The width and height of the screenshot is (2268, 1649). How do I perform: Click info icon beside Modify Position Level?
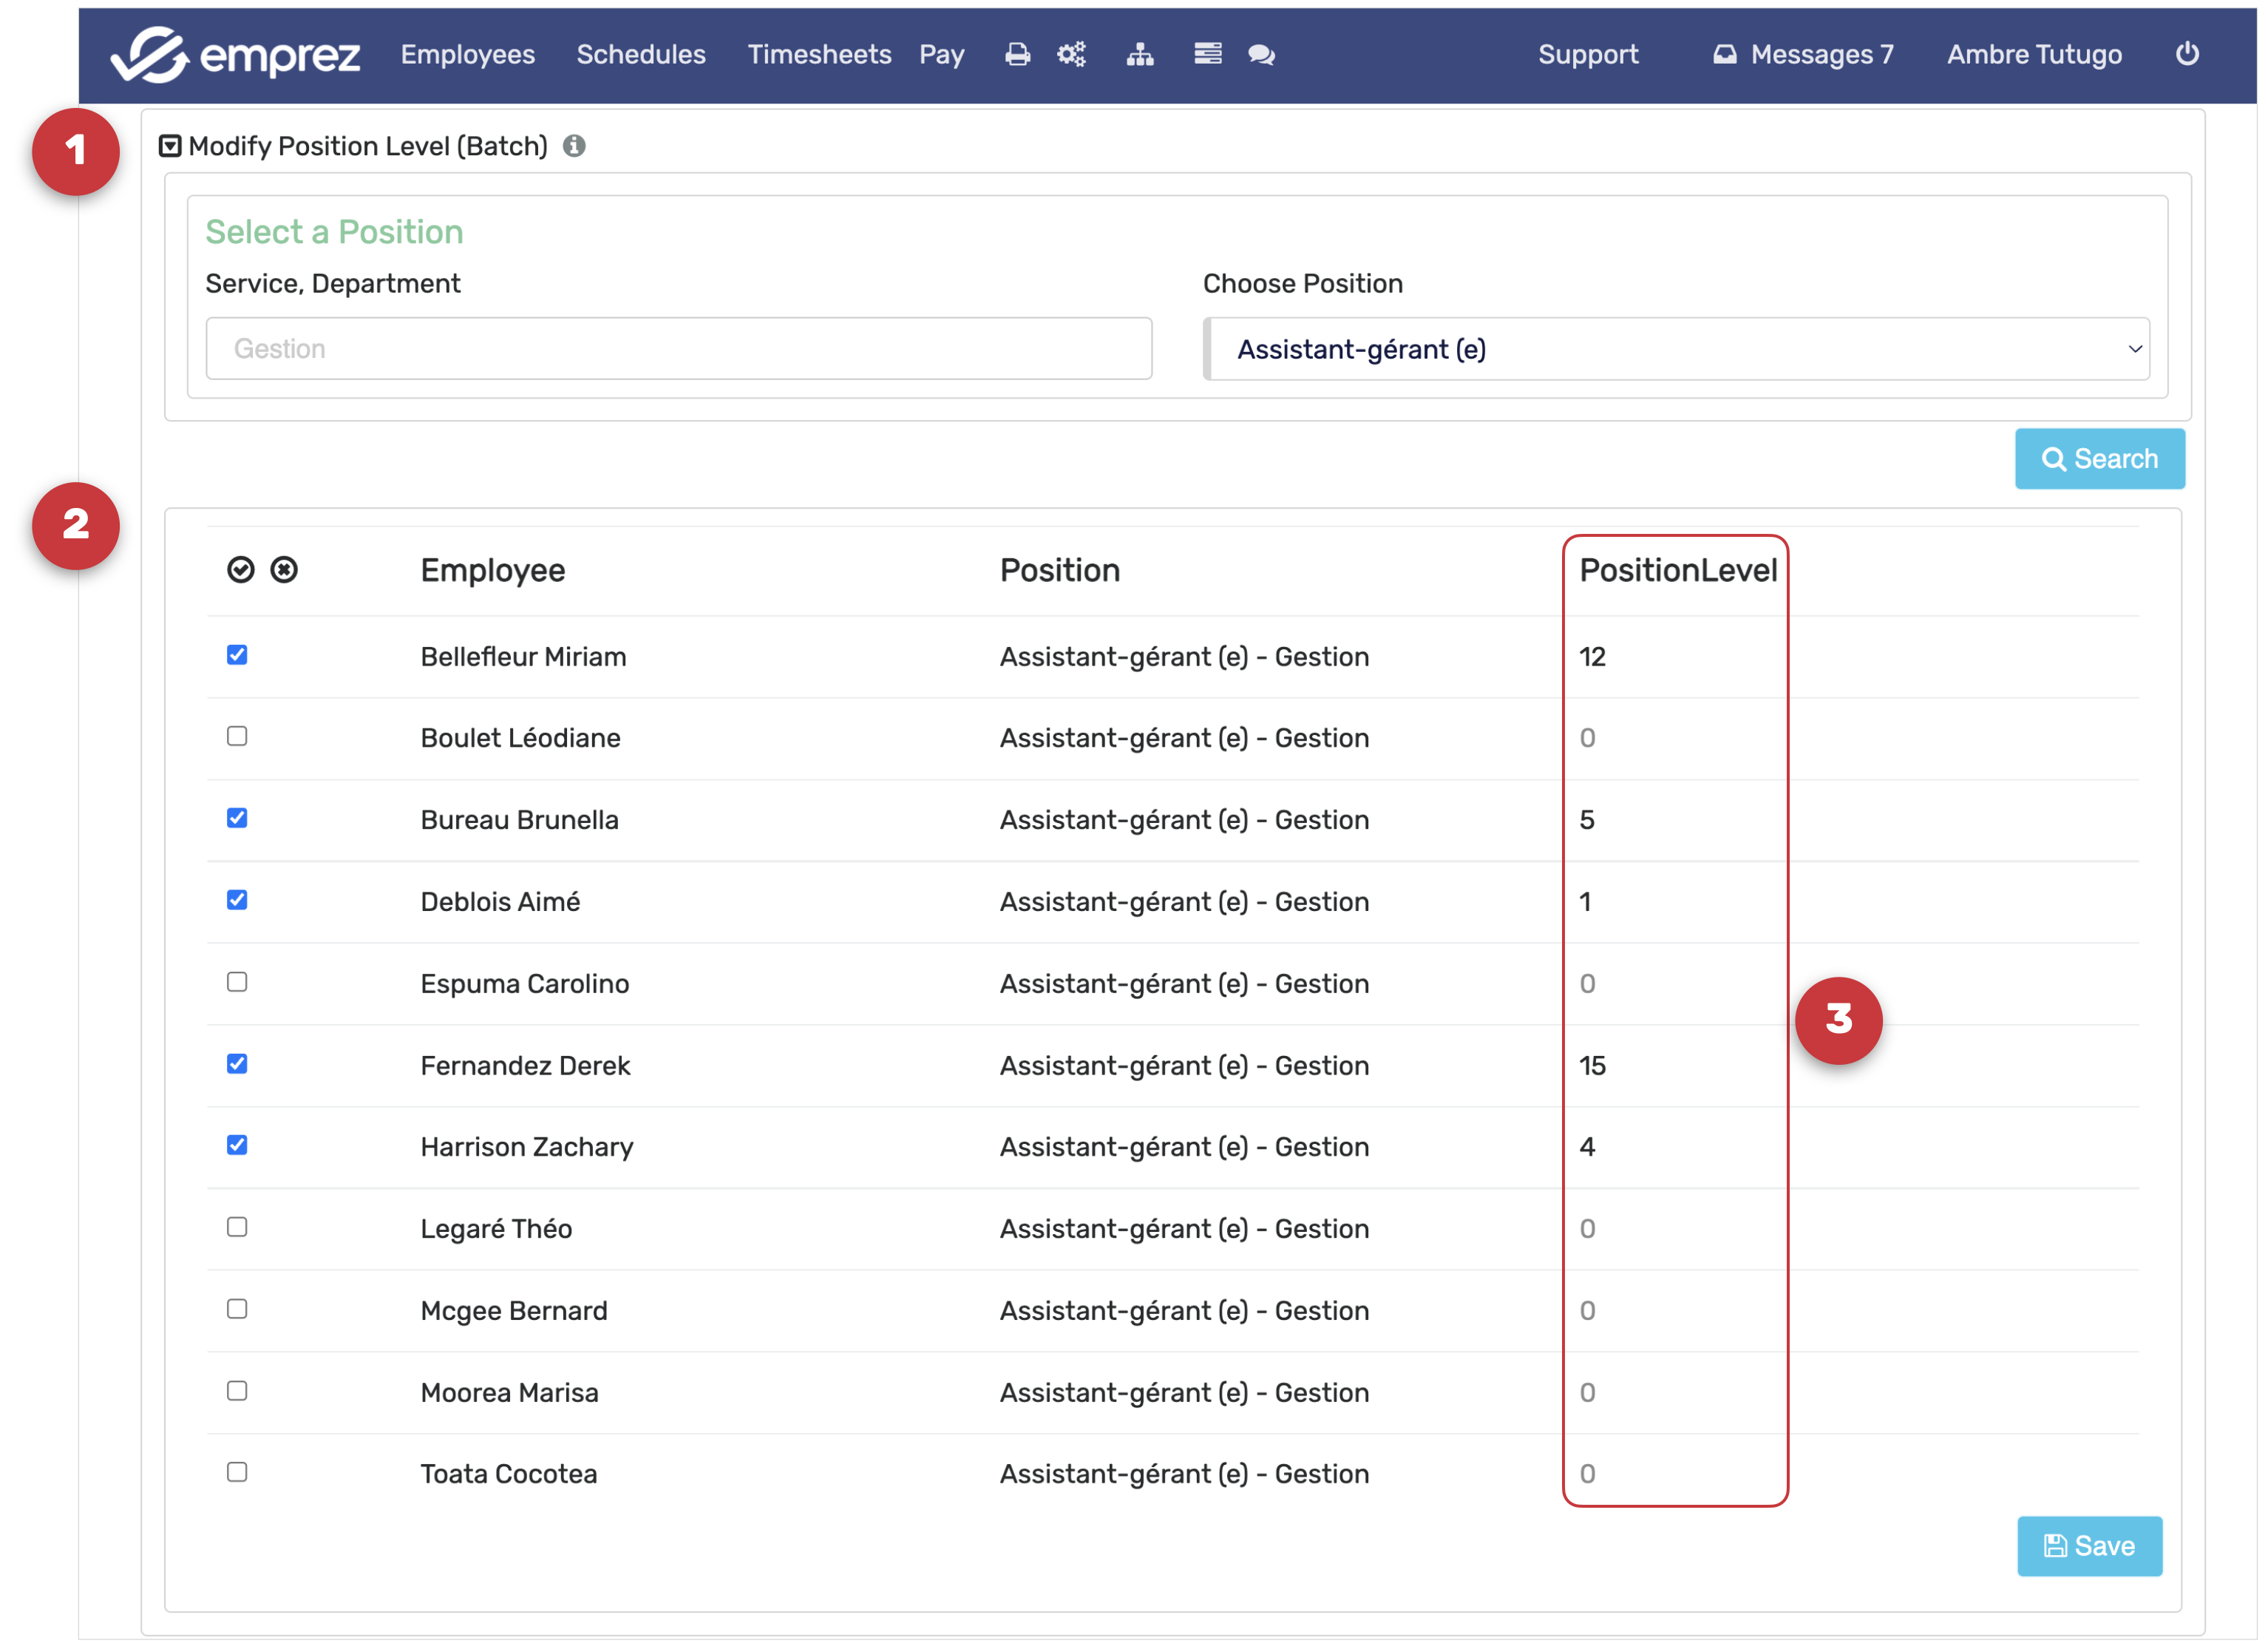(x=574, y=146)
